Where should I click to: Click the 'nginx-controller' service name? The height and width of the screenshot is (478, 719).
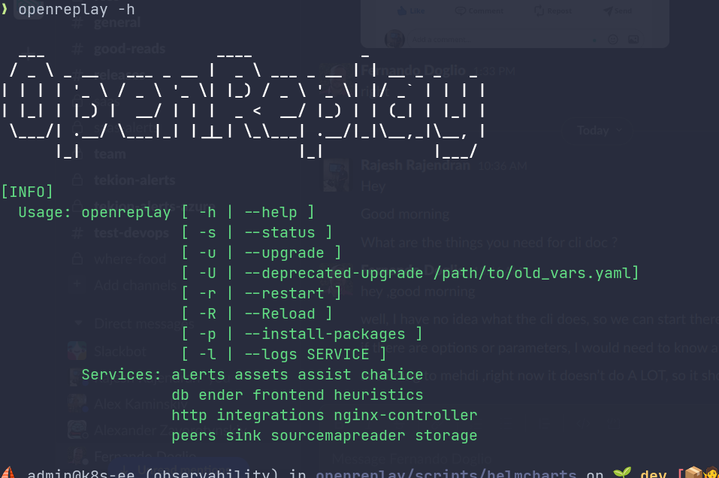pos(406,415)
